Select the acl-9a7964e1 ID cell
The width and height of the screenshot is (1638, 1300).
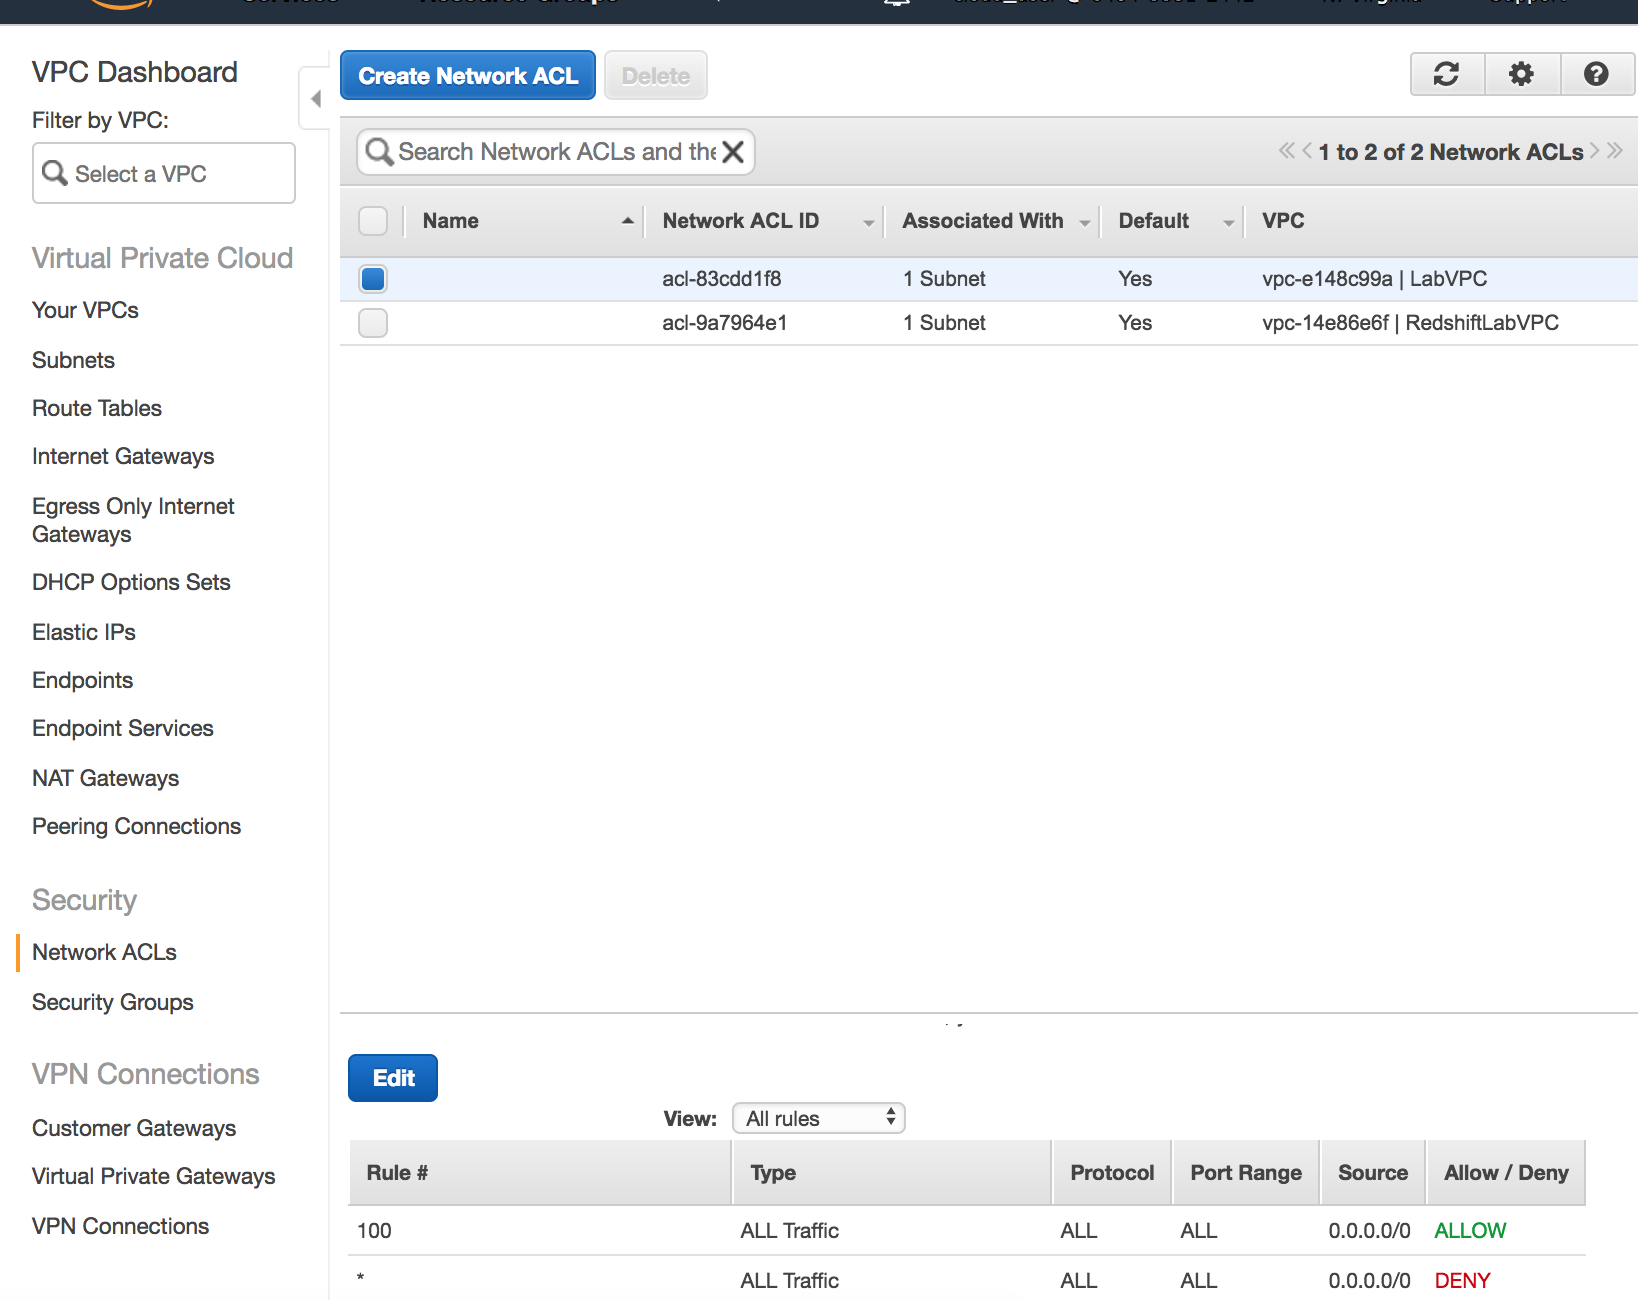pyautogui.click(x=724, y=323)
